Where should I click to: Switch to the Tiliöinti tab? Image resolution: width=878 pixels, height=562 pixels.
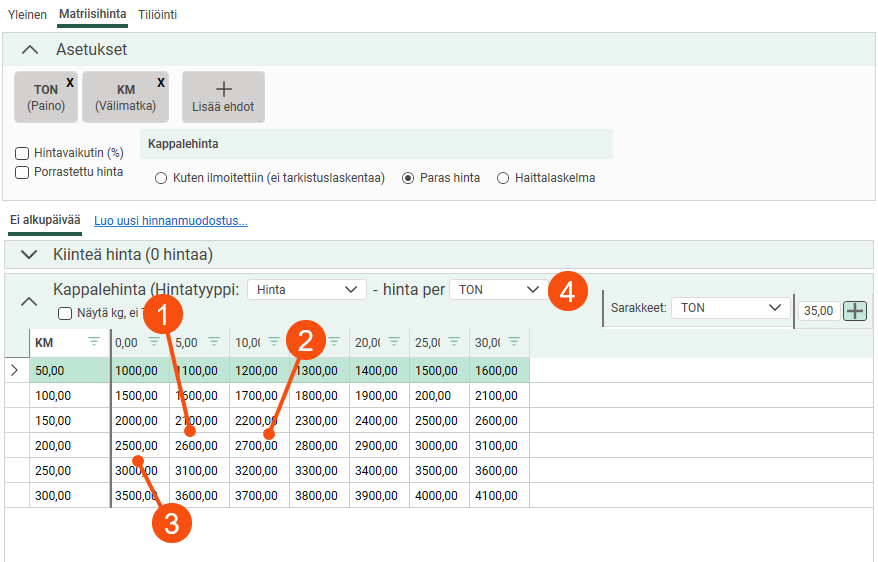pyautogui.click(x=156, y=15)
